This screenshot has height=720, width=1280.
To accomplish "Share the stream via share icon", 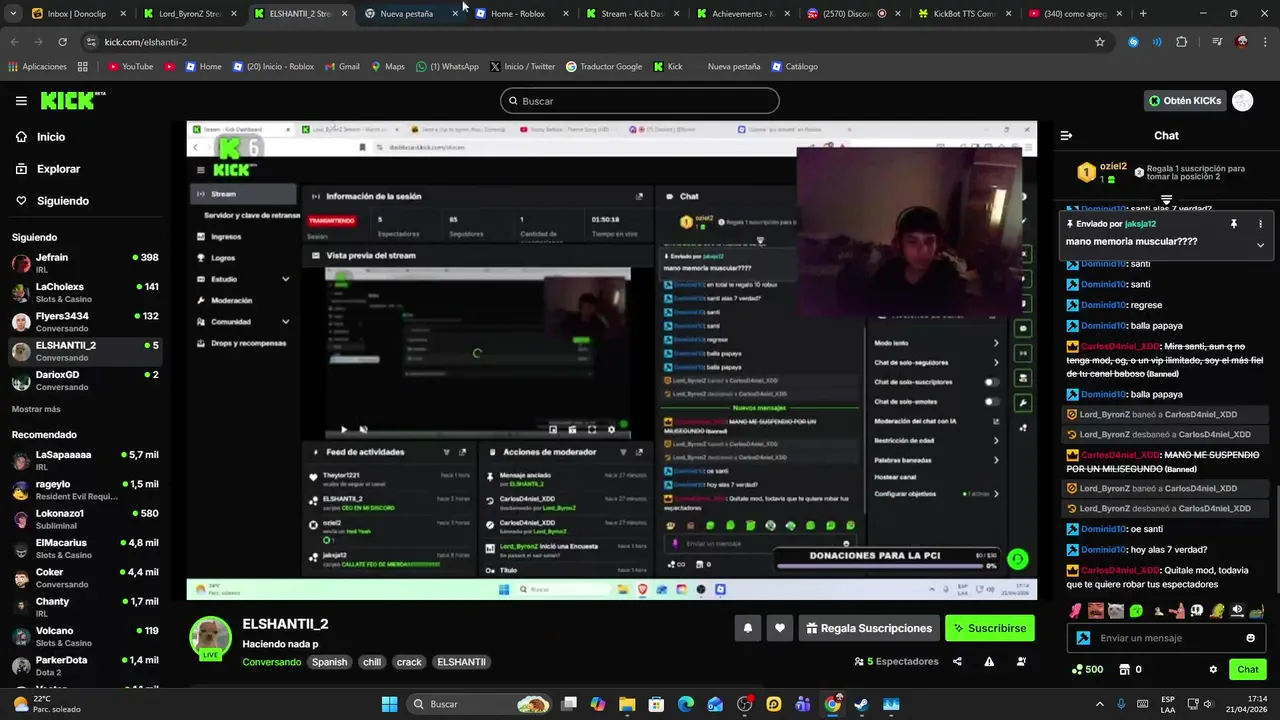I will [957, 661].
